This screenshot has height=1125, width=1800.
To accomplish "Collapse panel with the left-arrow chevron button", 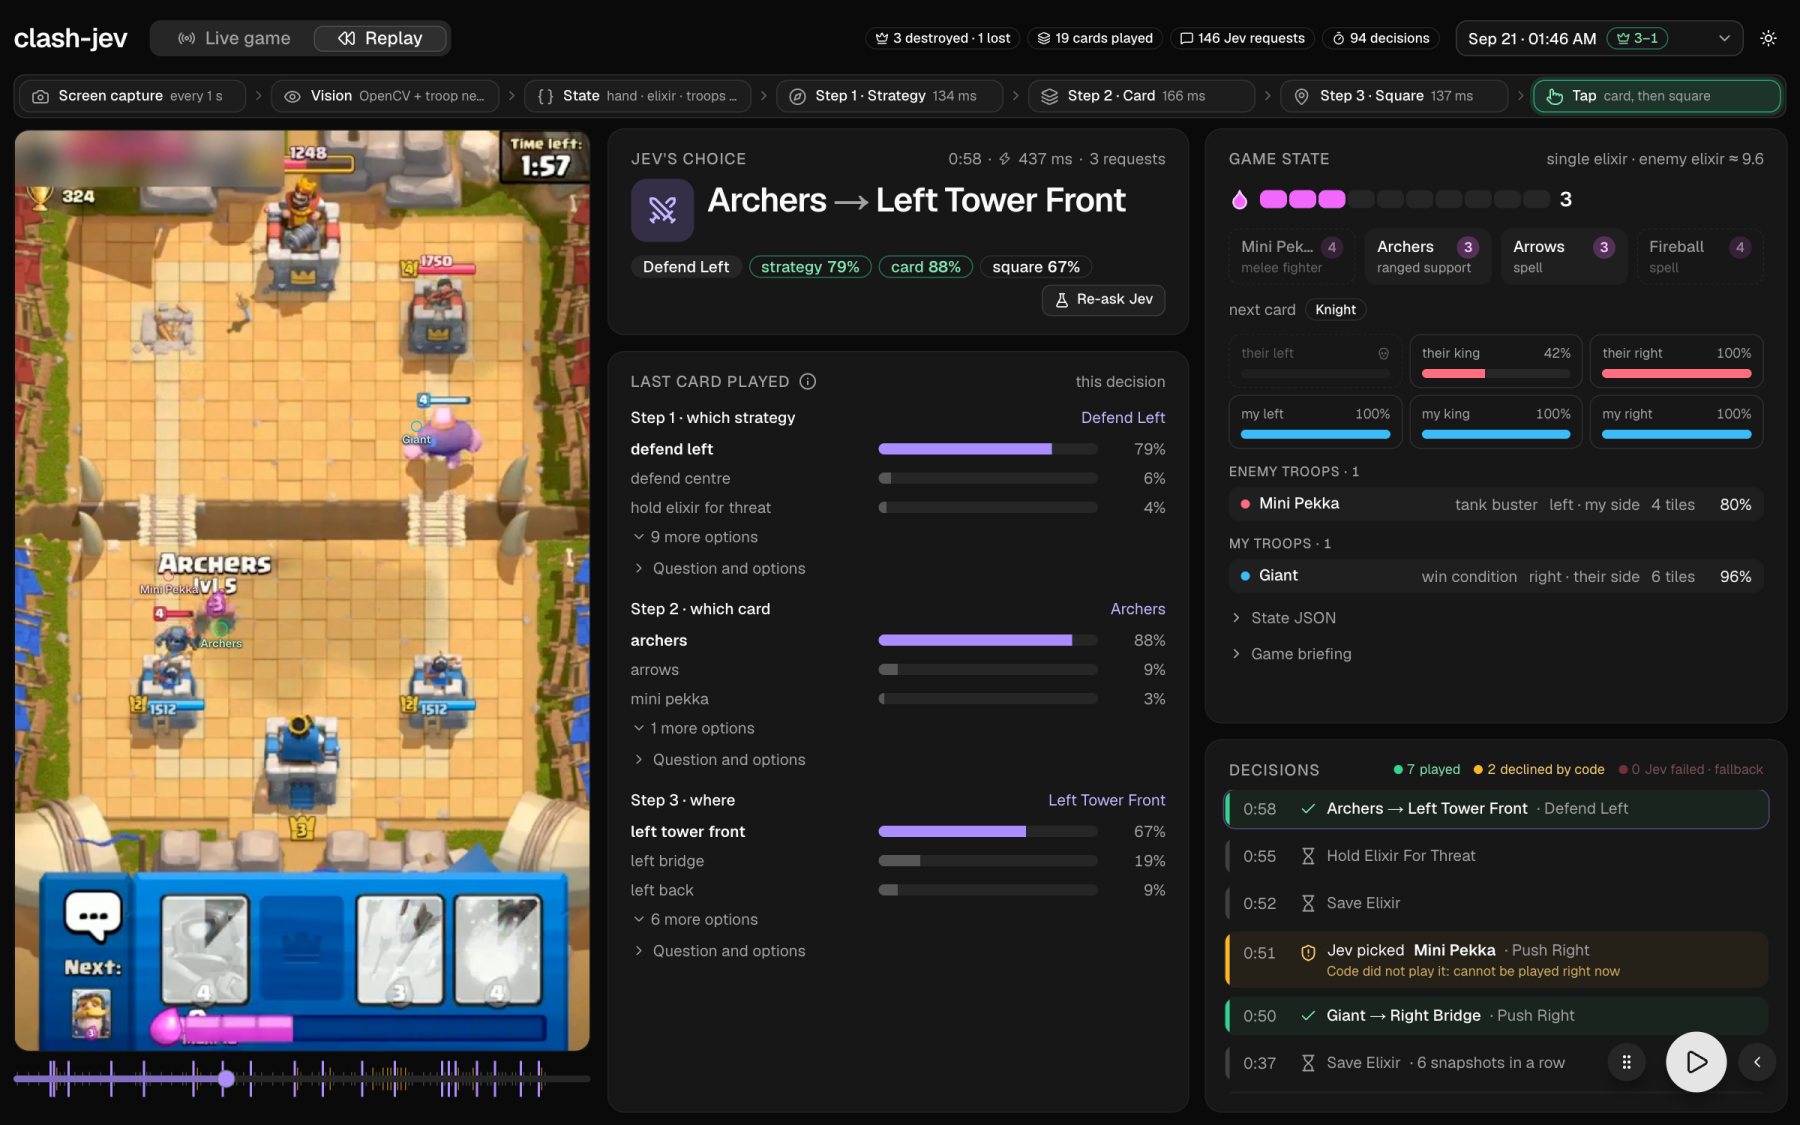I will pos(1757,1062).
